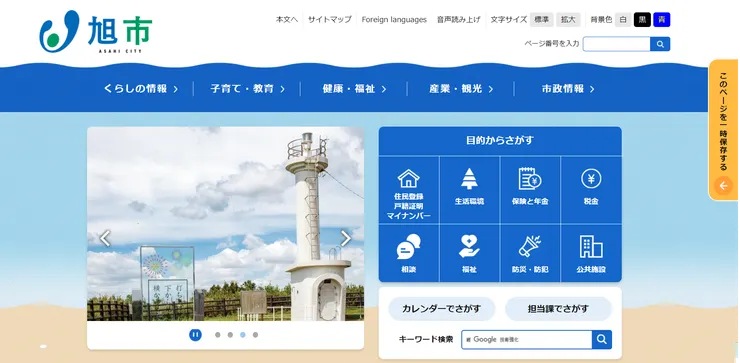Screen dimensions: 740x363
Task: Go to the second slide dot
Action: click(230, 335)
